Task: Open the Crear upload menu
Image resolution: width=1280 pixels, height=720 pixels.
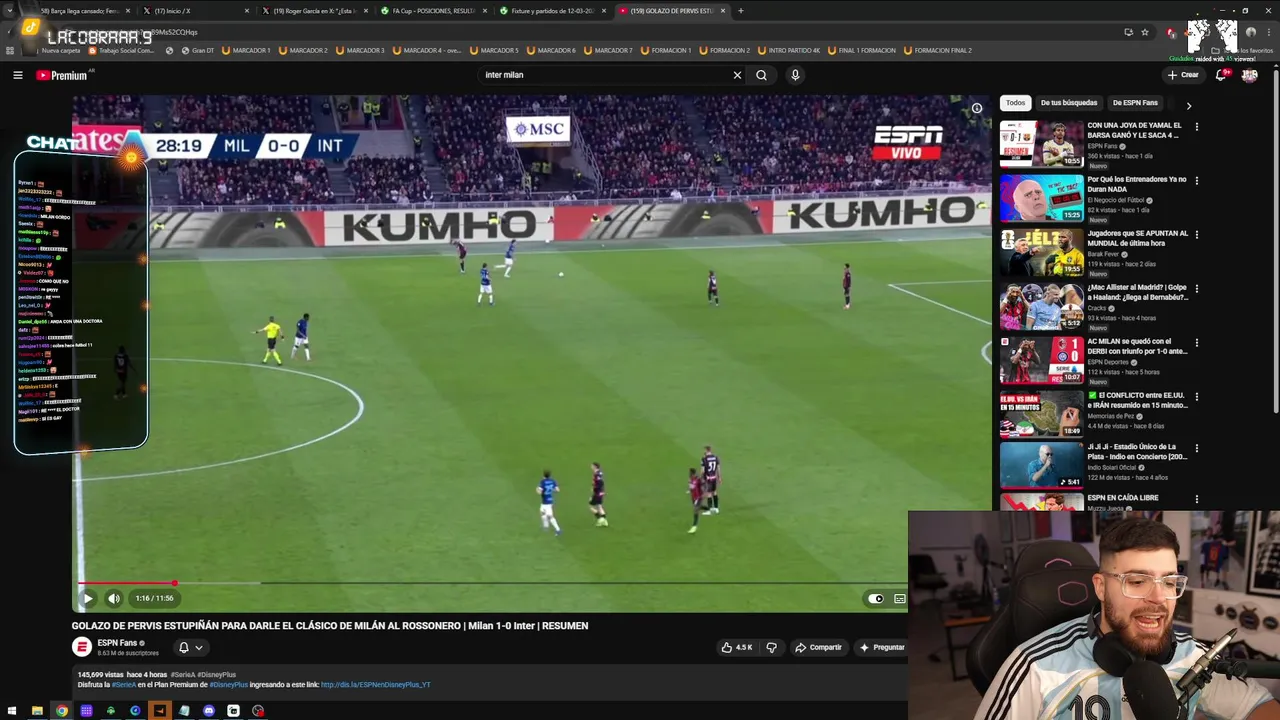Action: [1182, 75]
